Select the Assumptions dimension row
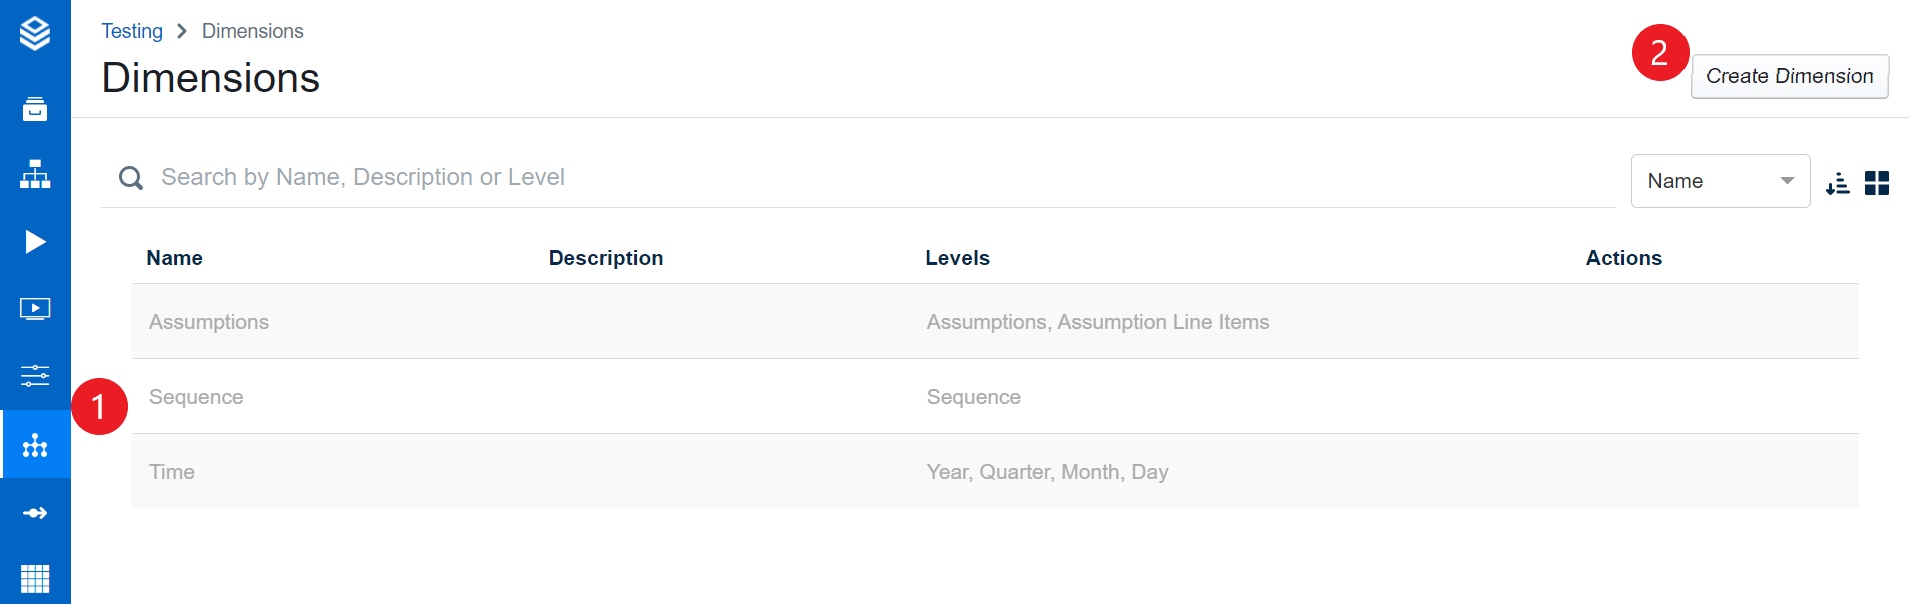 coord(209,322)
